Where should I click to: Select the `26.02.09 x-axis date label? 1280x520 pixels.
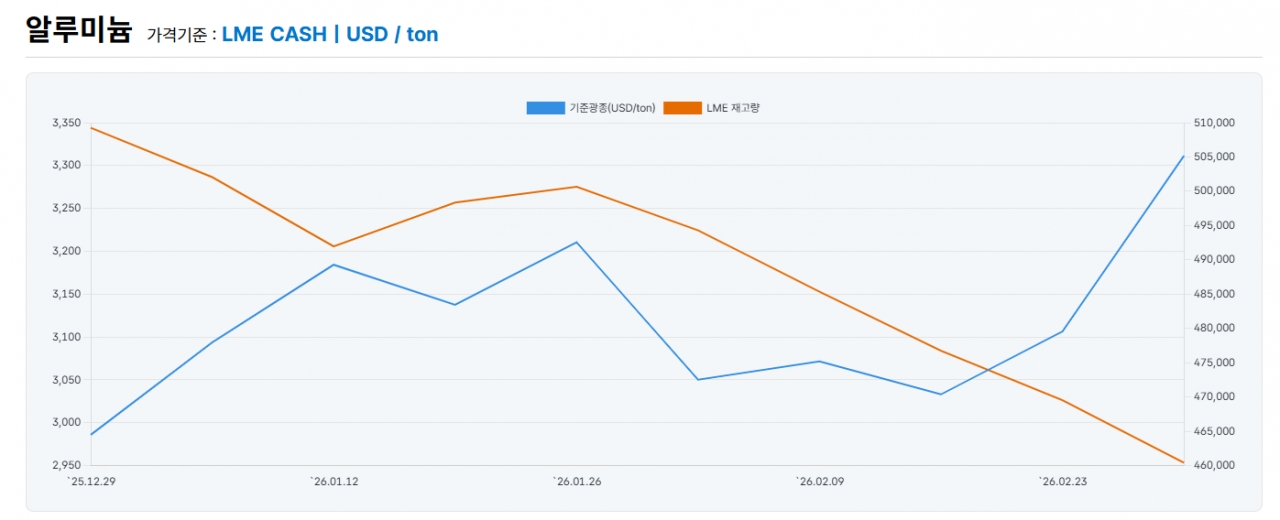820,482
